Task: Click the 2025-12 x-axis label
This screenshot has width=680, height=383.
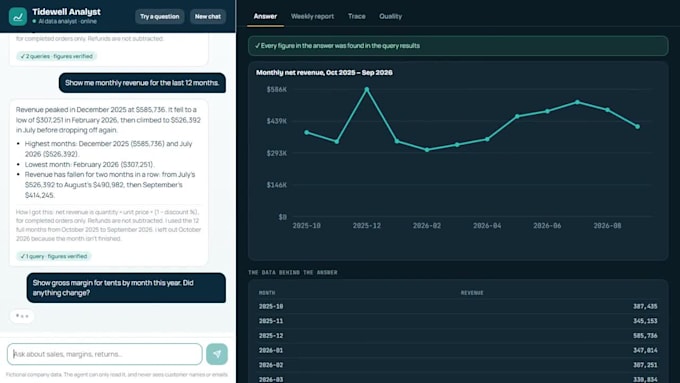Action: coord(367,226)
